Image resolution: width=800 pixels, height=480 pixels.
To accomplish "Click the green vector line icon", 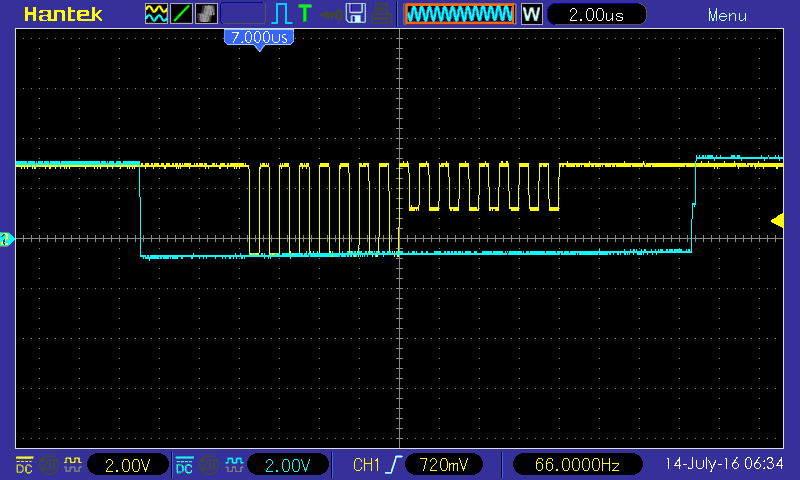I will coord(181,14).
